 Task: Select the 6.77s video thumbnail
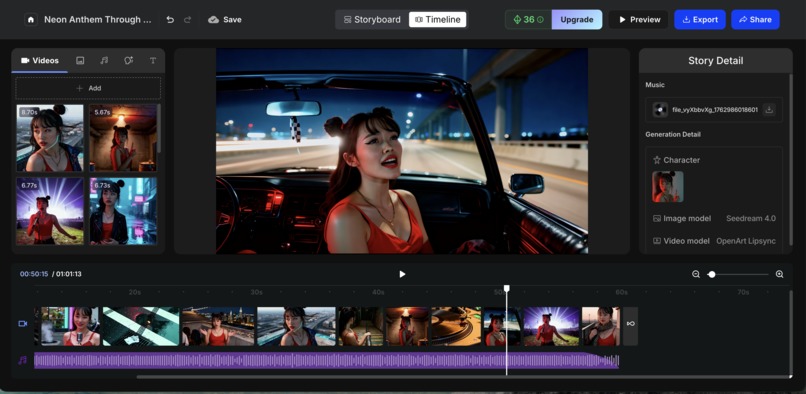pyautogui.click(x=50, y=211)
